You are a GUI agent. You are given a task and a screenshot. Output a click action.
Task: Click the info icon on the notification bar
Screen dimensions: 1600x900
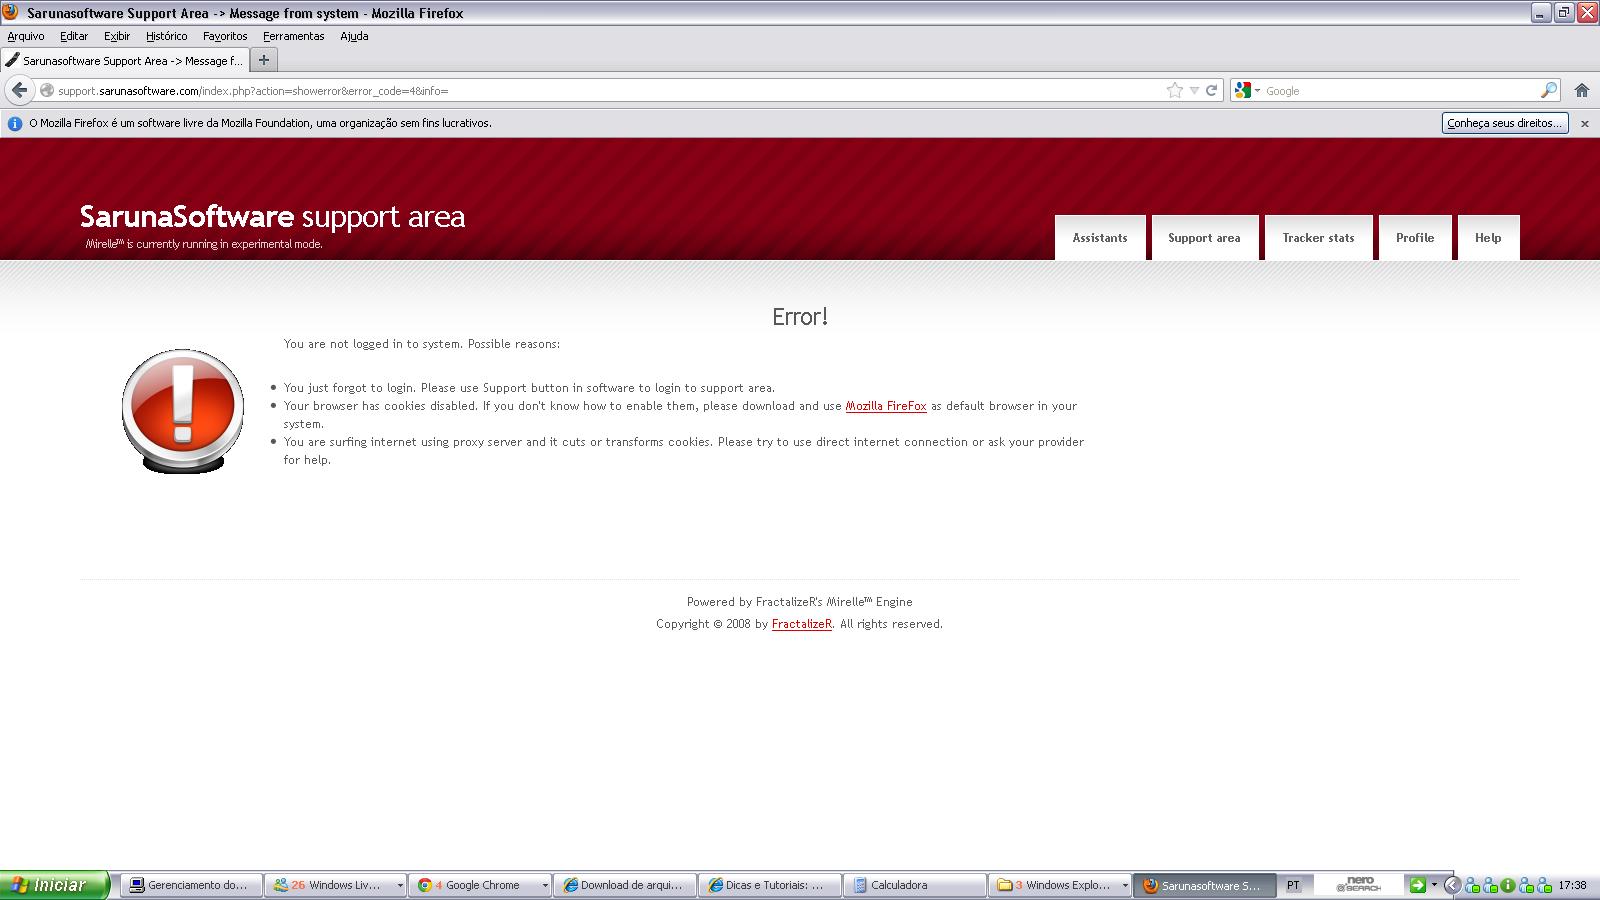[15, 124]
